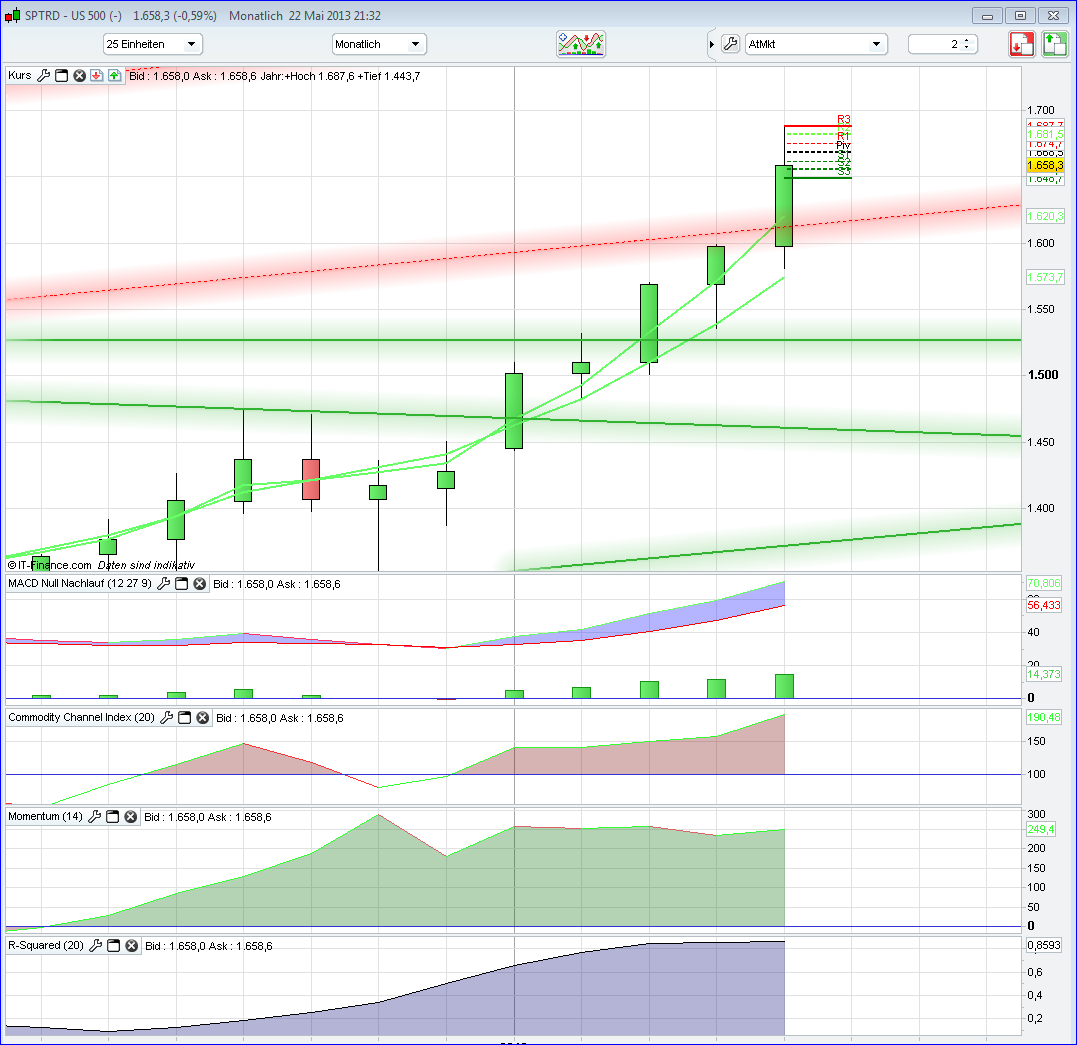Minimize the SPTRD chart window

point(987,16)
